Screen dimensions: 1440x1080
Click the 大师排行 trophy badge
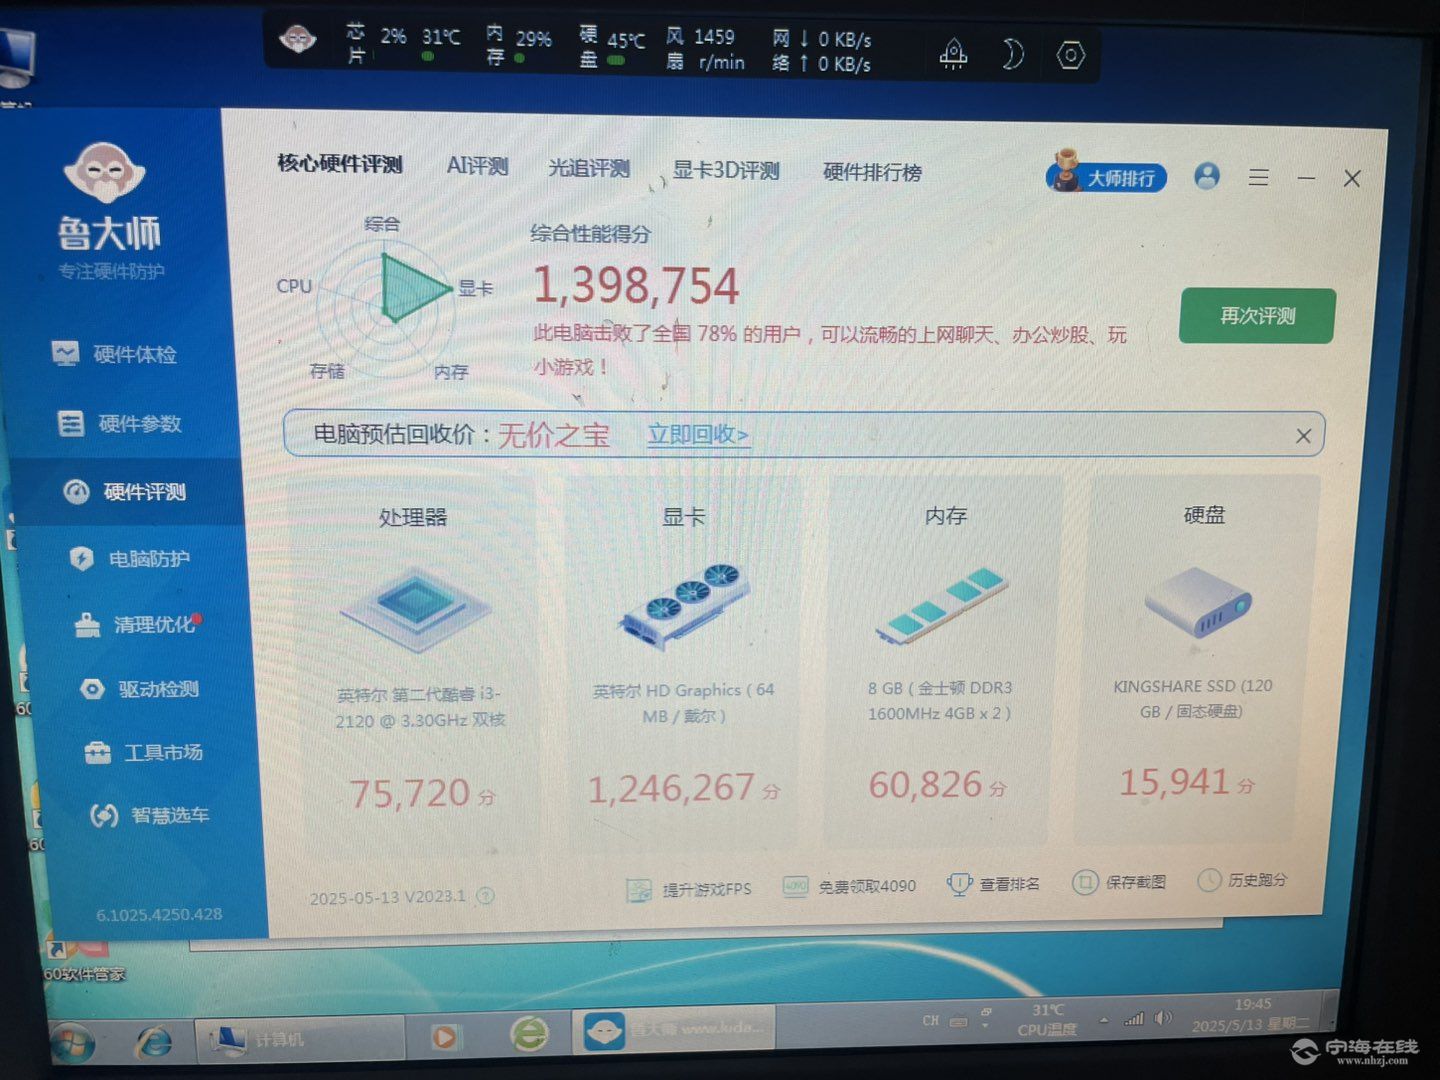click(1107, 174)
